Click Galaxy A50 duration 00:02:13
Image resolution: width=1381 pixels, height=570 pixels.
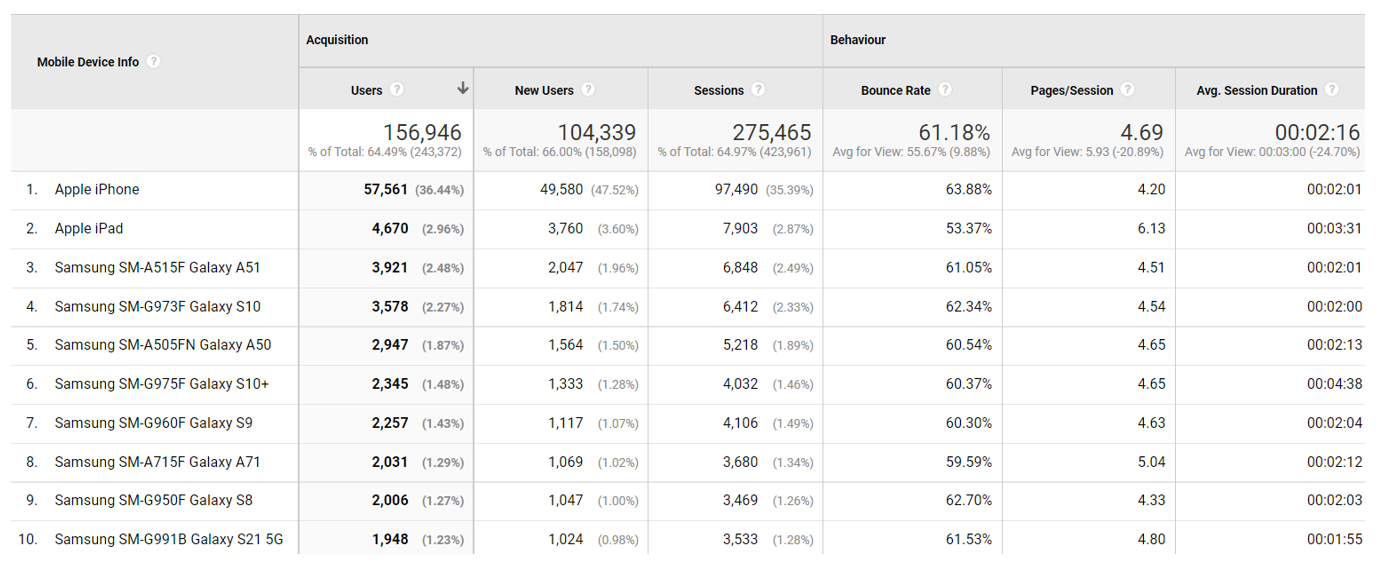[1334, 344]
